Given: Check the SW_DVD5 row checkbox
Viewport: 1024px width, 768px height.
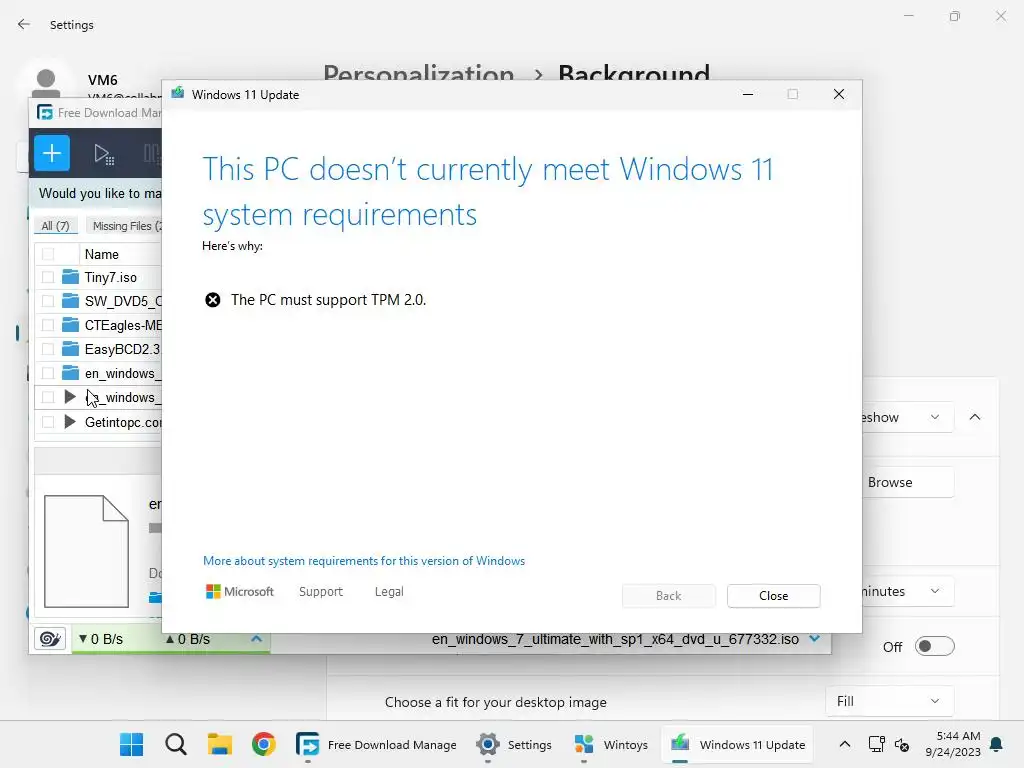Looking at the screenshot, I should click(x=48, y=301).
